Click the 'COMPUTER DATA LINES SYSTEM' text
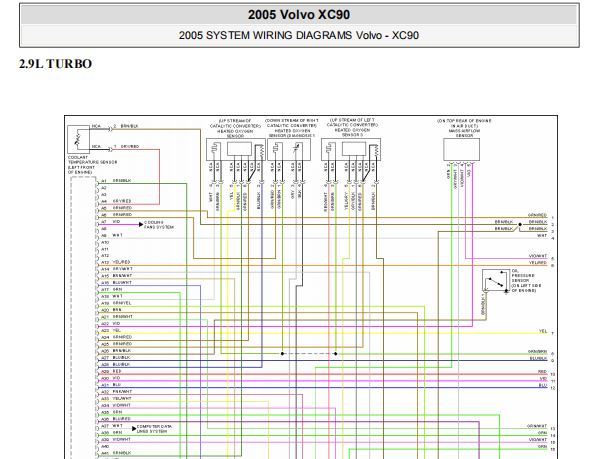606x459 pixels. (x=155, y=428)
